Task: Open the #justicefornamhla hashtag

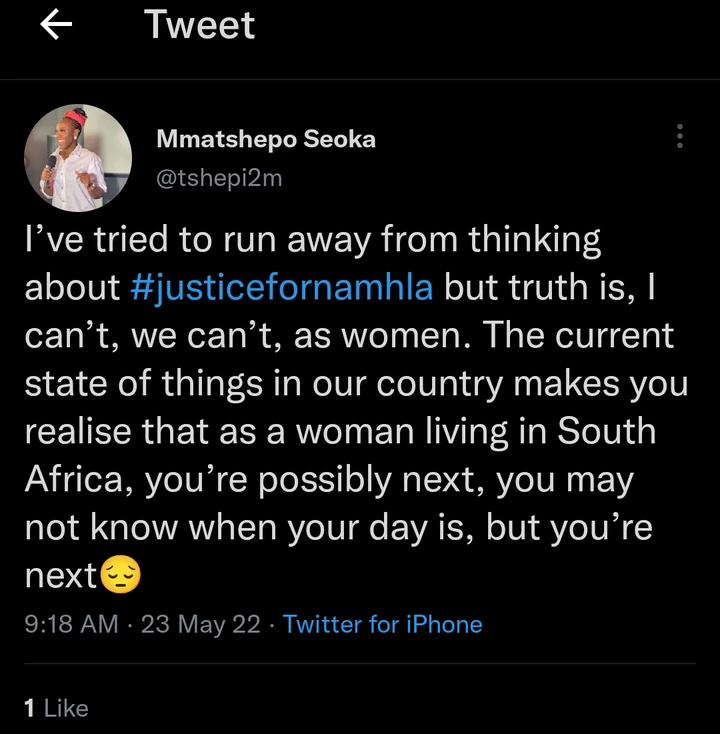Action: pos(282,287)
